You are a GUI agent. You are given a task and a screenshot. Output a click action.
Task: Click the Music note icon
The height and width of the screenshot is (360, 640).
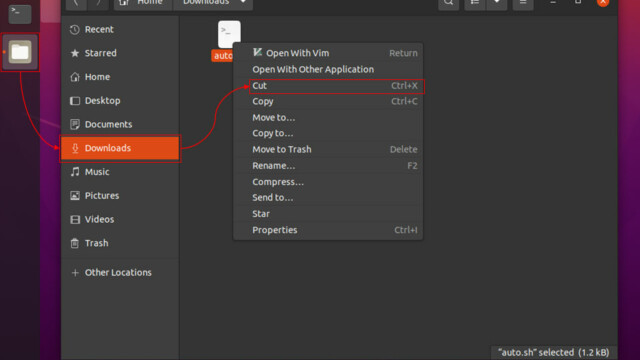[75, 172]
